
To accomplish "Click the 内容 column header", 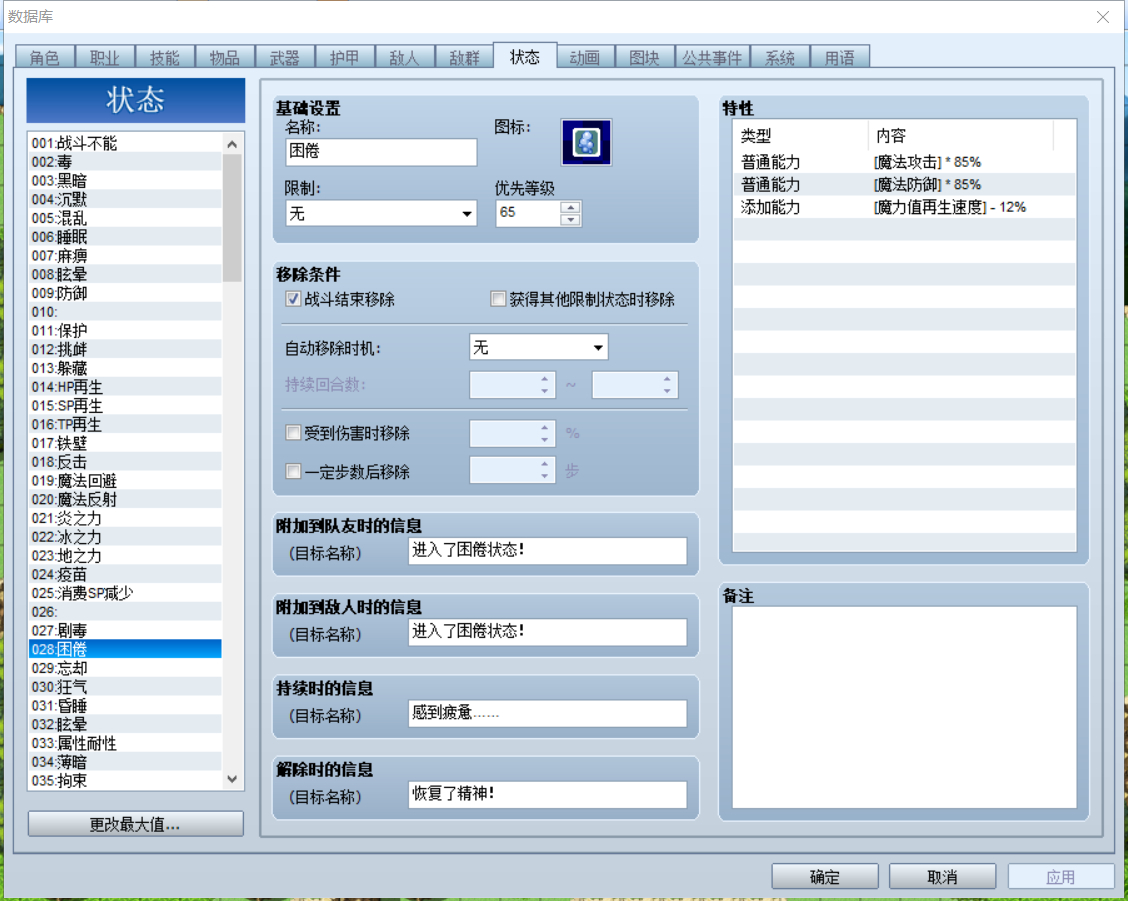I will click(960, 135).
